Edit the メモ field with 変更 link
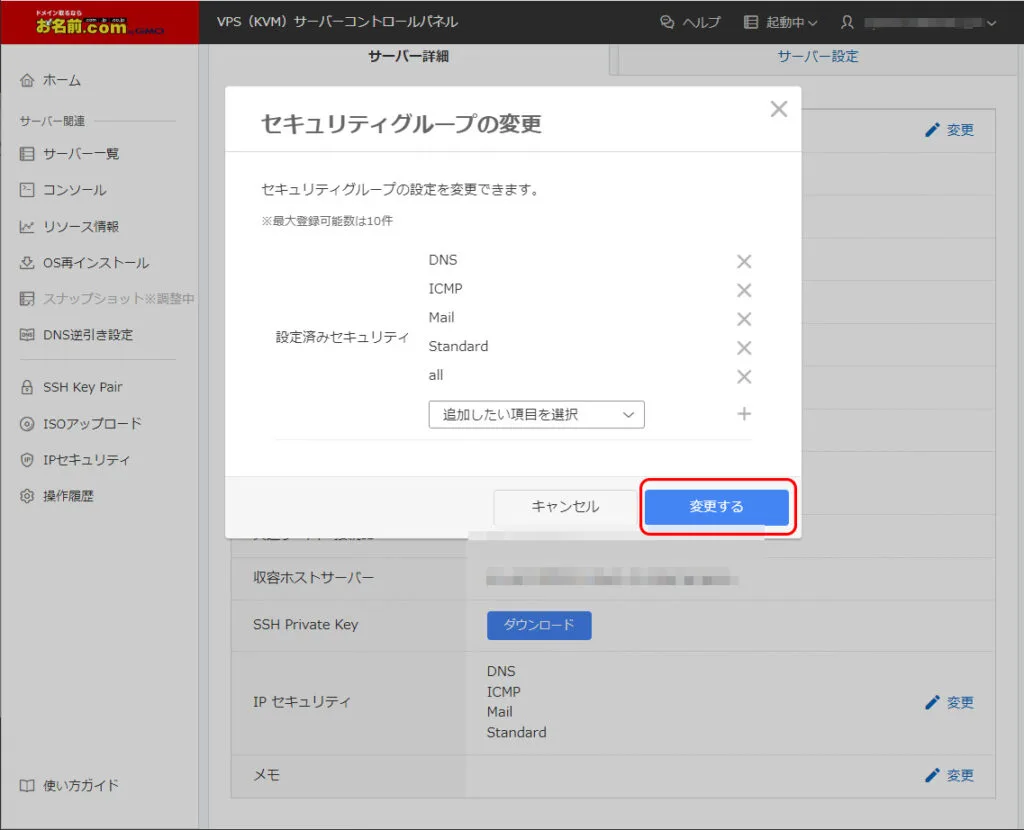 949,775
